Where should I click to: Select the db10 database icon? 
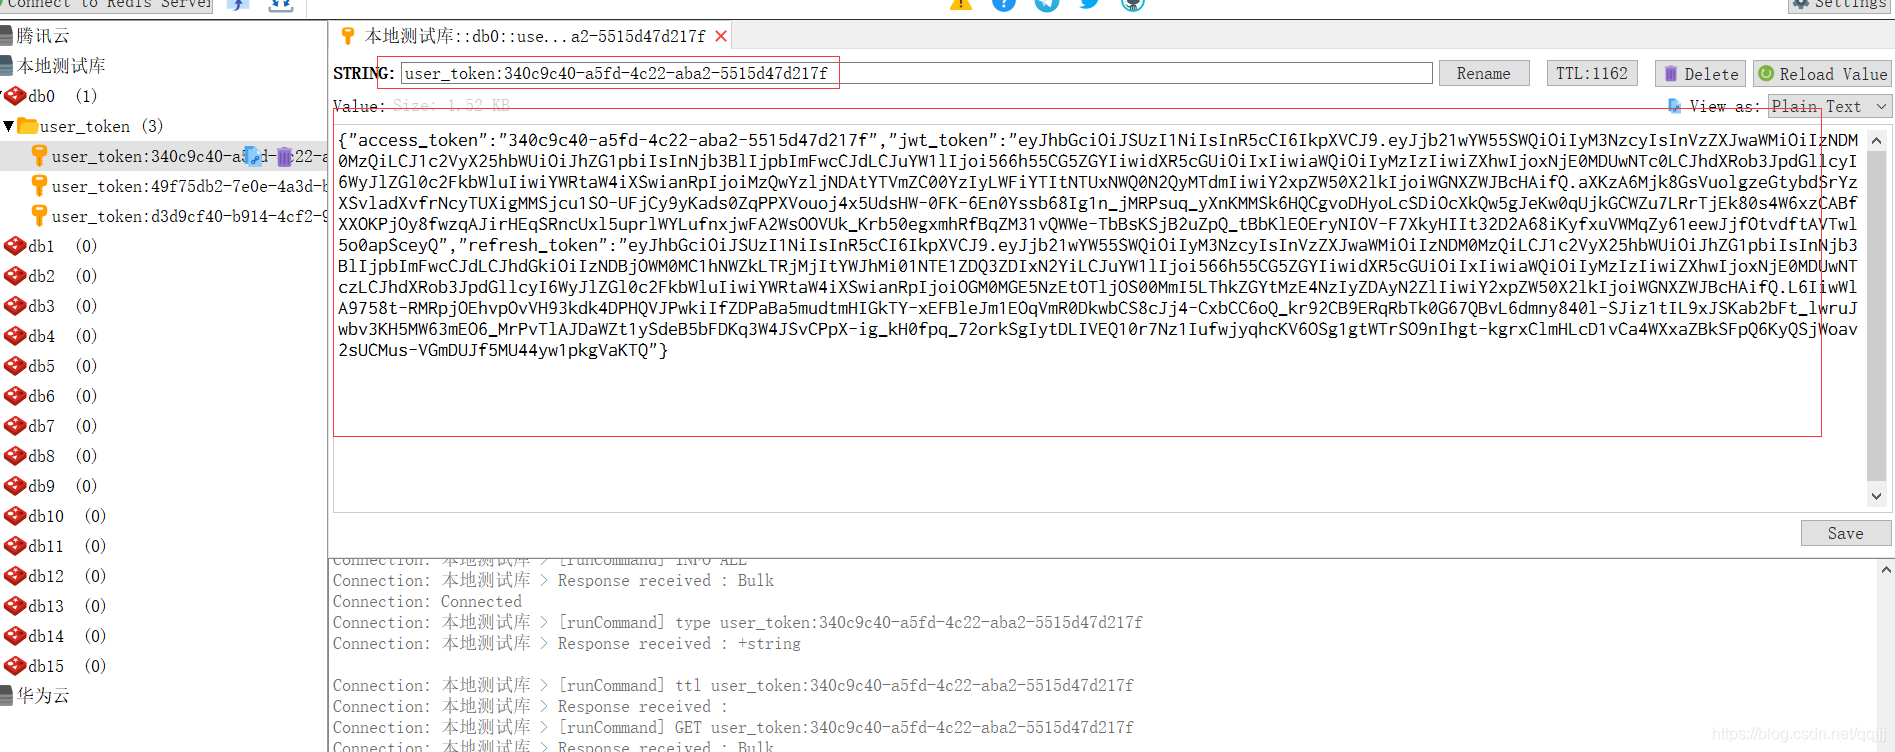[15, 516]
